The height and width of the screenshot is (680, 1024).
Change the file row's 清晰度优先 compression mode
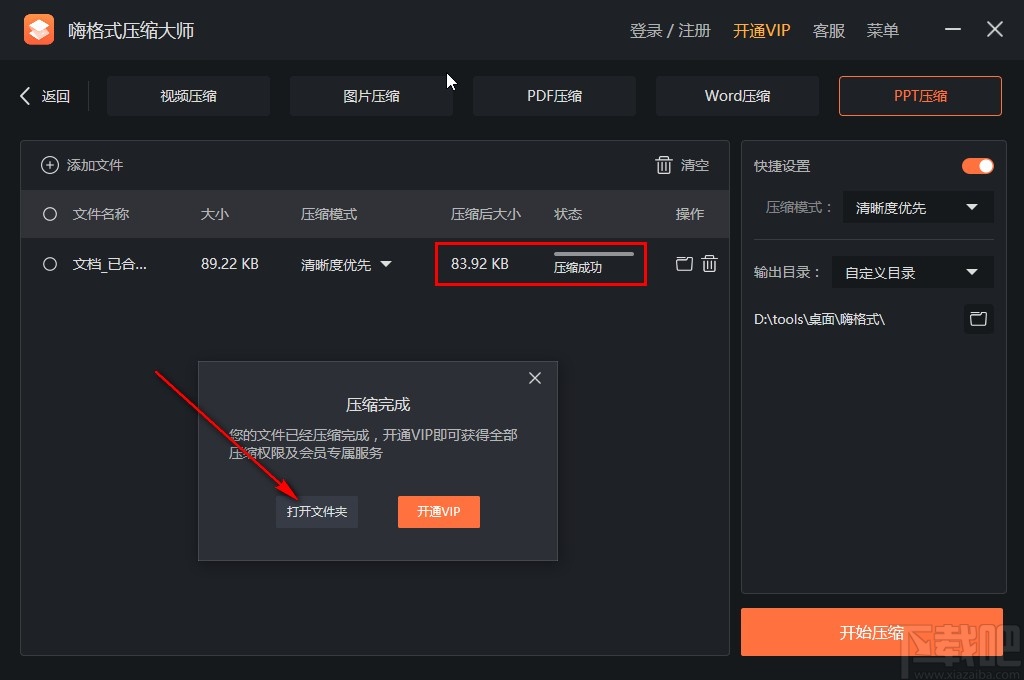346,265
